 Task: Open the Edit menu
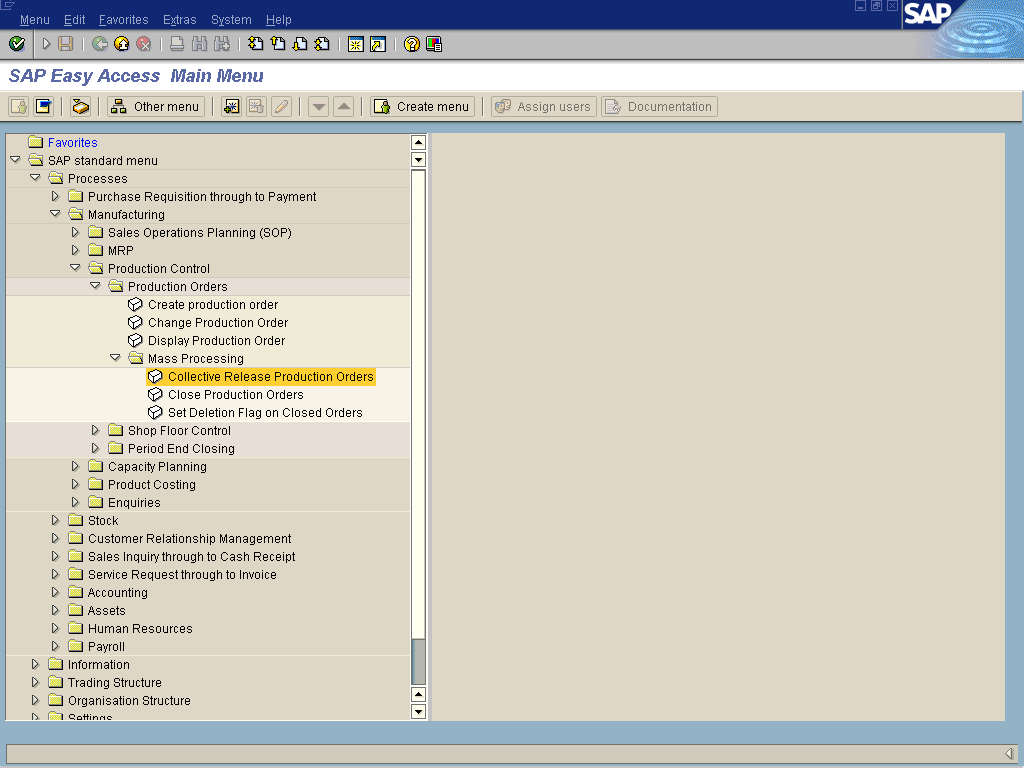pyautogui.click(x=74, y=20)
